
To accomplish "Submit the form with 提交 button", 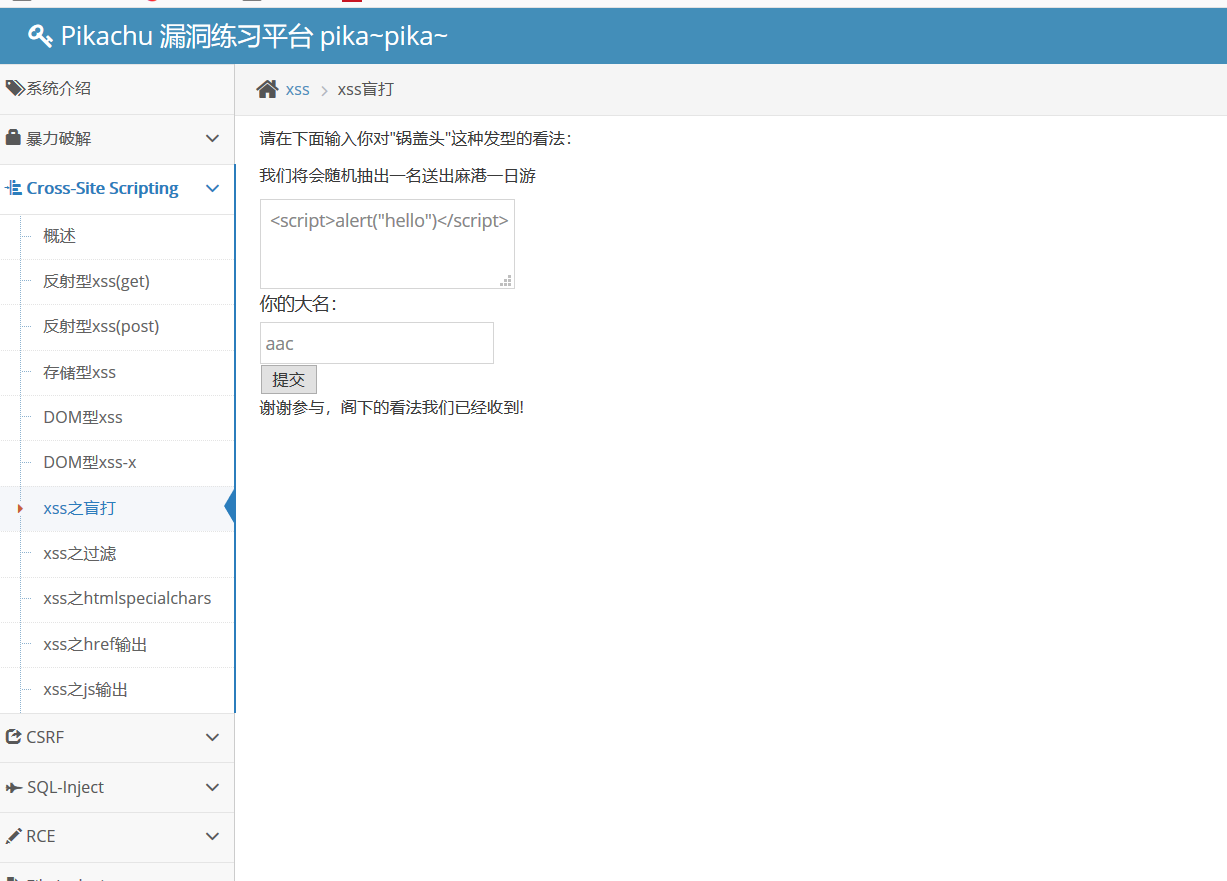I will point(288,380).
